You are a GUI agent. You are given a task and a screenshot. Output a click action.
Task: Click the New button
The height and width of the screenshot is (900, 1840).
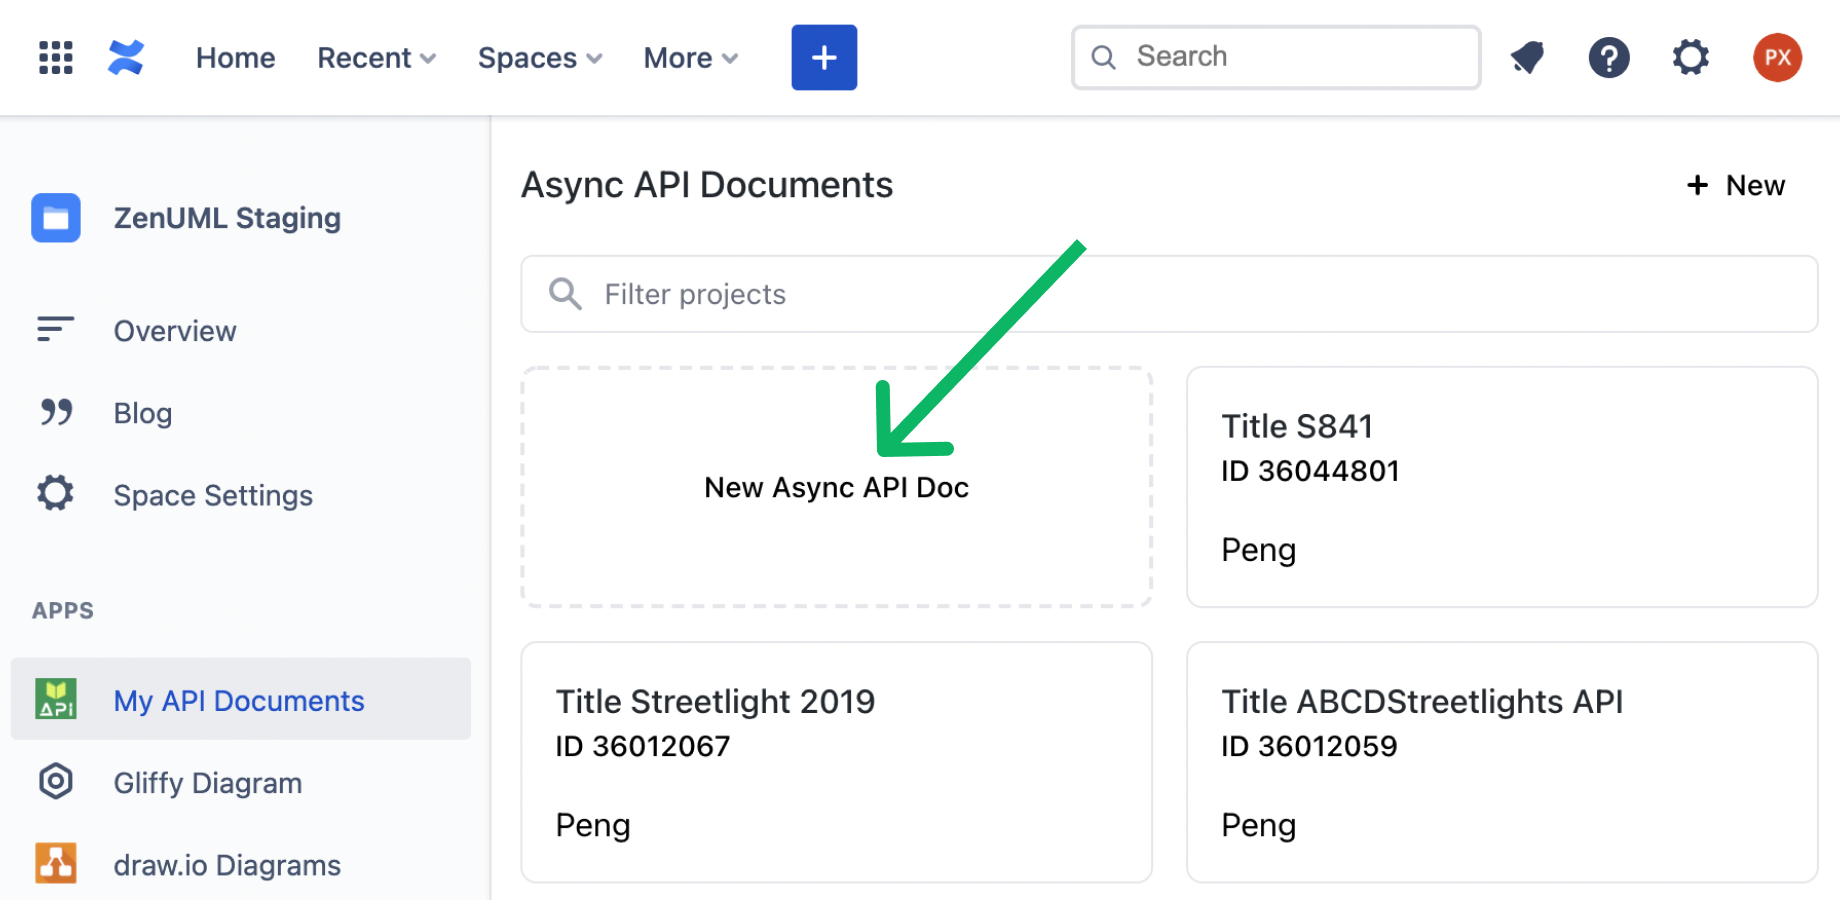[x=1736, y=186]
